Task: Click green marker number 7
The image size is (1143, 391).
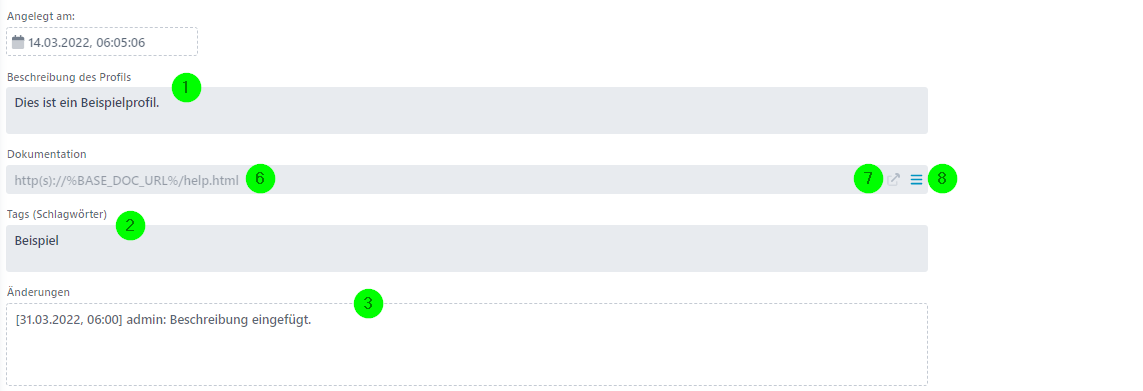Action: pyautogui.click(x=868, y=179)
